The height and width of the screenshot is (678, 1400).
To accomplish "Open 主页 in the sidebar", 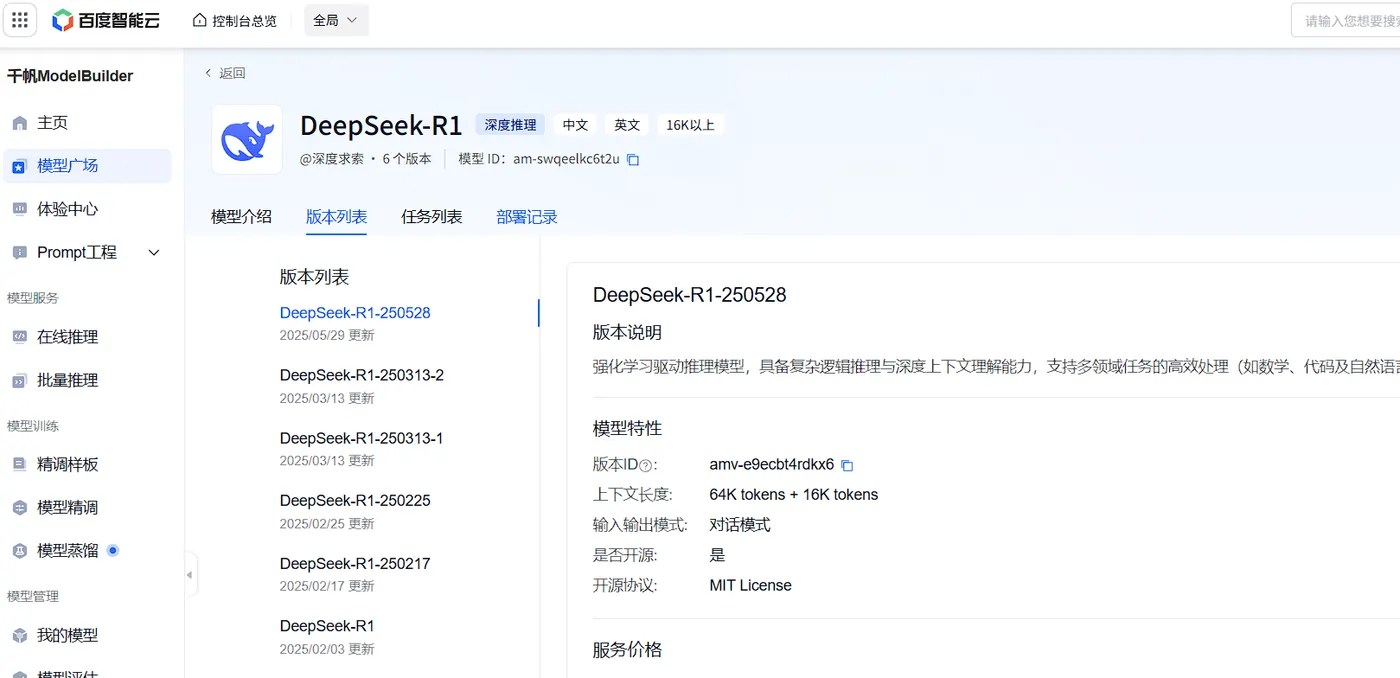I will coord(87,123).
